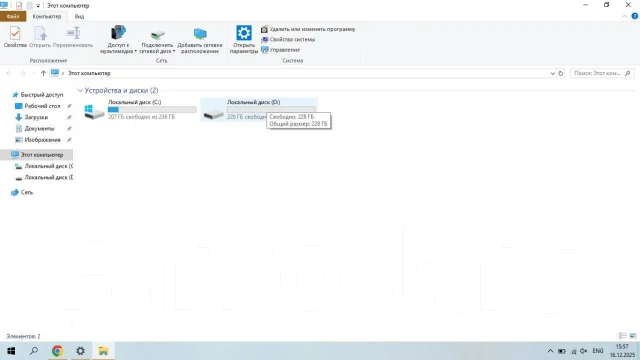Open the Quick Access Toolbar customize dropdown
Viewport: 640px width, 360px height.
[x=38, y=6]
